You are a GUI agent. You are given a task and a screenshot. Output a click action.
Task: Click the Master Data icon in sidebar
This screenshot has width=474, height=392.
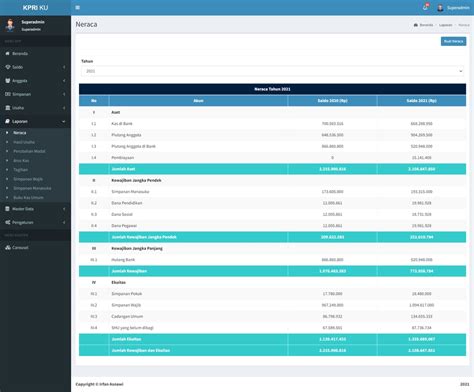click(7, 209)
